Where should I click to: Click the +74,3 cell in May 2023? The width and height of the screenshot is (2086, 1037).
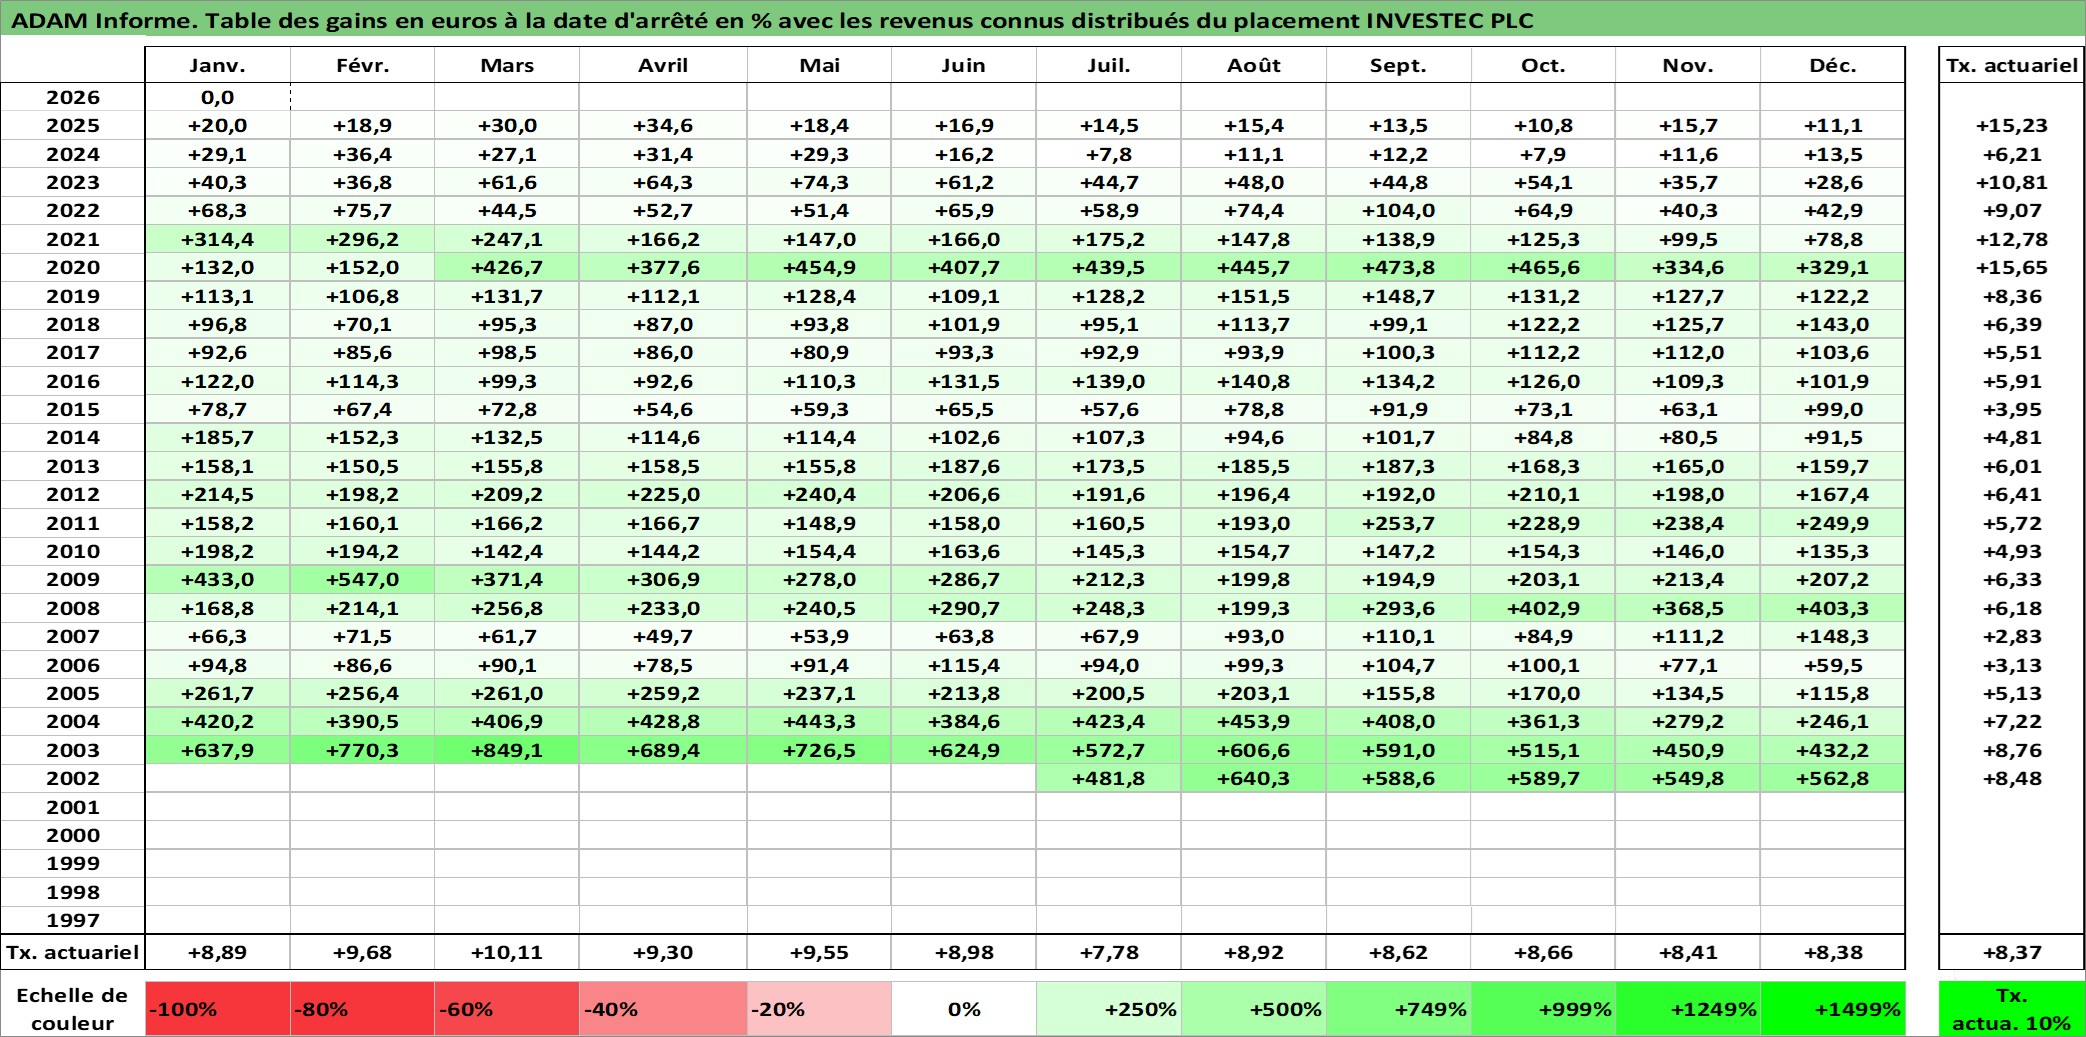(x=819, y=182)
